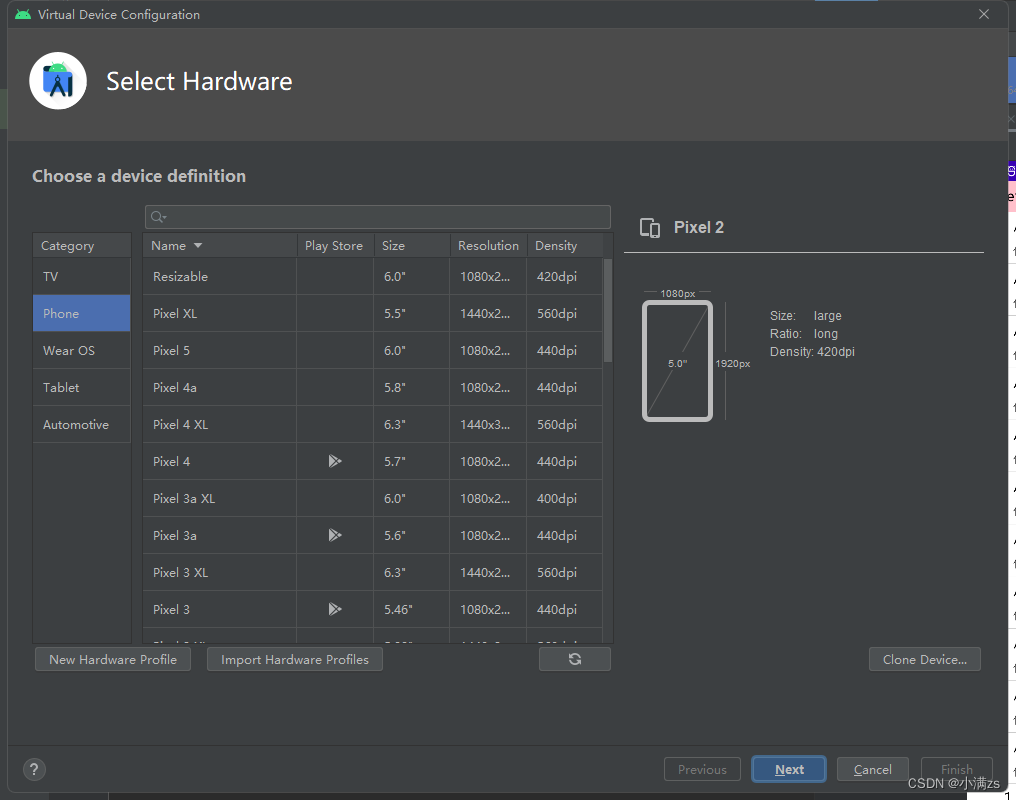
Task: Choose the Automotive category
Action: pos(76,425)
